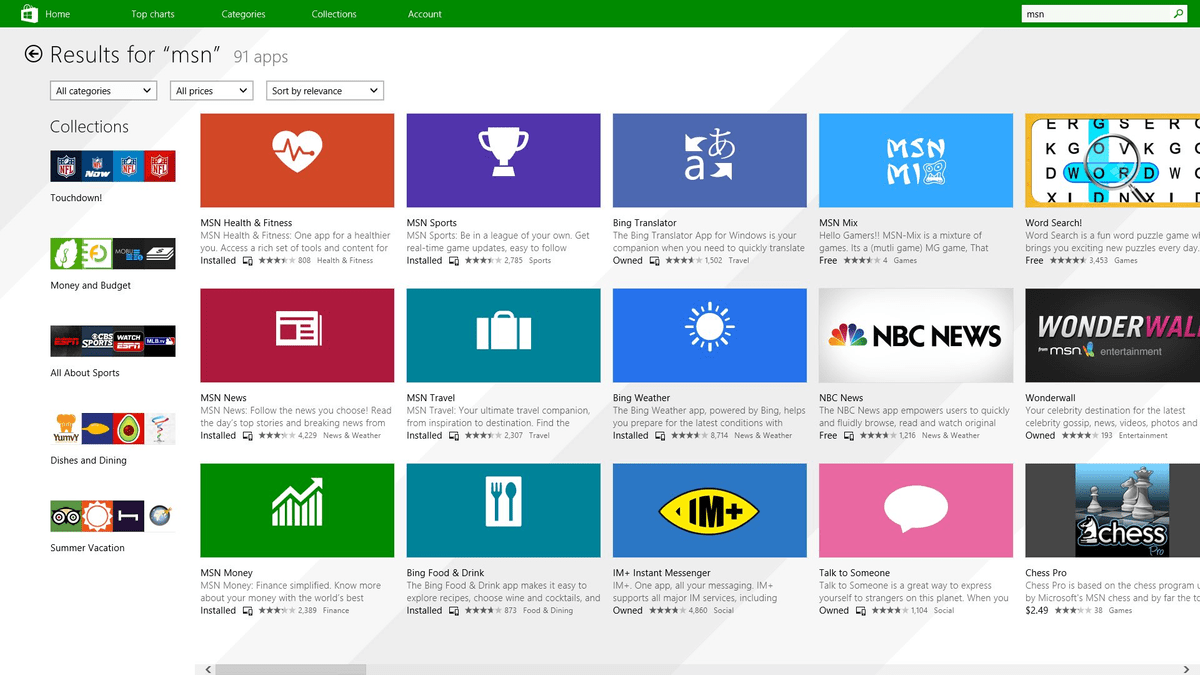Image resolution: width=1200 pixels, height=675 pixels.
Task: Click the Collections heading
Action: coord(90,127)
